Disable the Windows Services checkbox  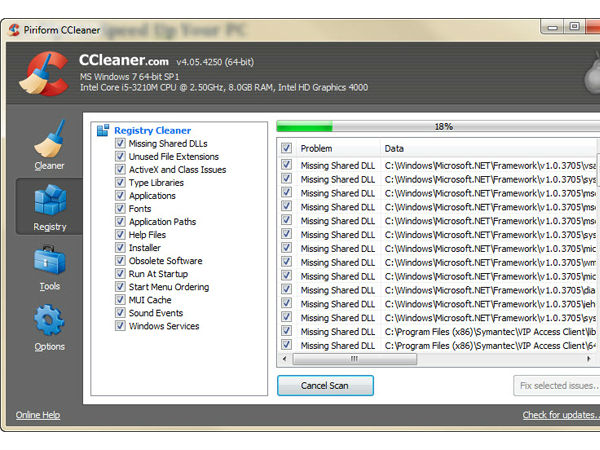(120, 326)
